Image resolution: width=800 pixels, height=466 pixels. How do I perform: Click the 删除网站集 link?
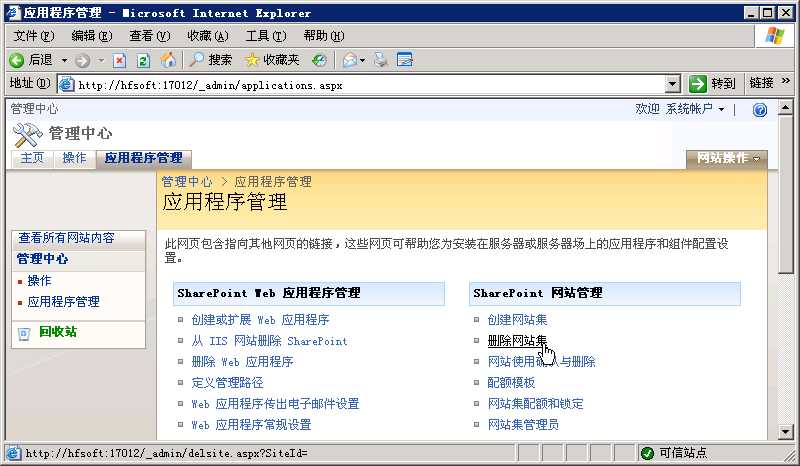[517, 341]
